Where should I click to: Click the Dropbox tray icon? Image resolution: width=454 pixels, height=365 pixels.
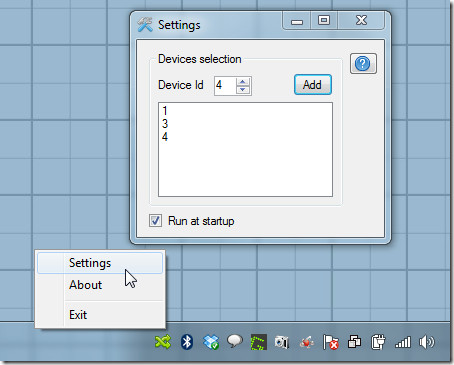211,342
